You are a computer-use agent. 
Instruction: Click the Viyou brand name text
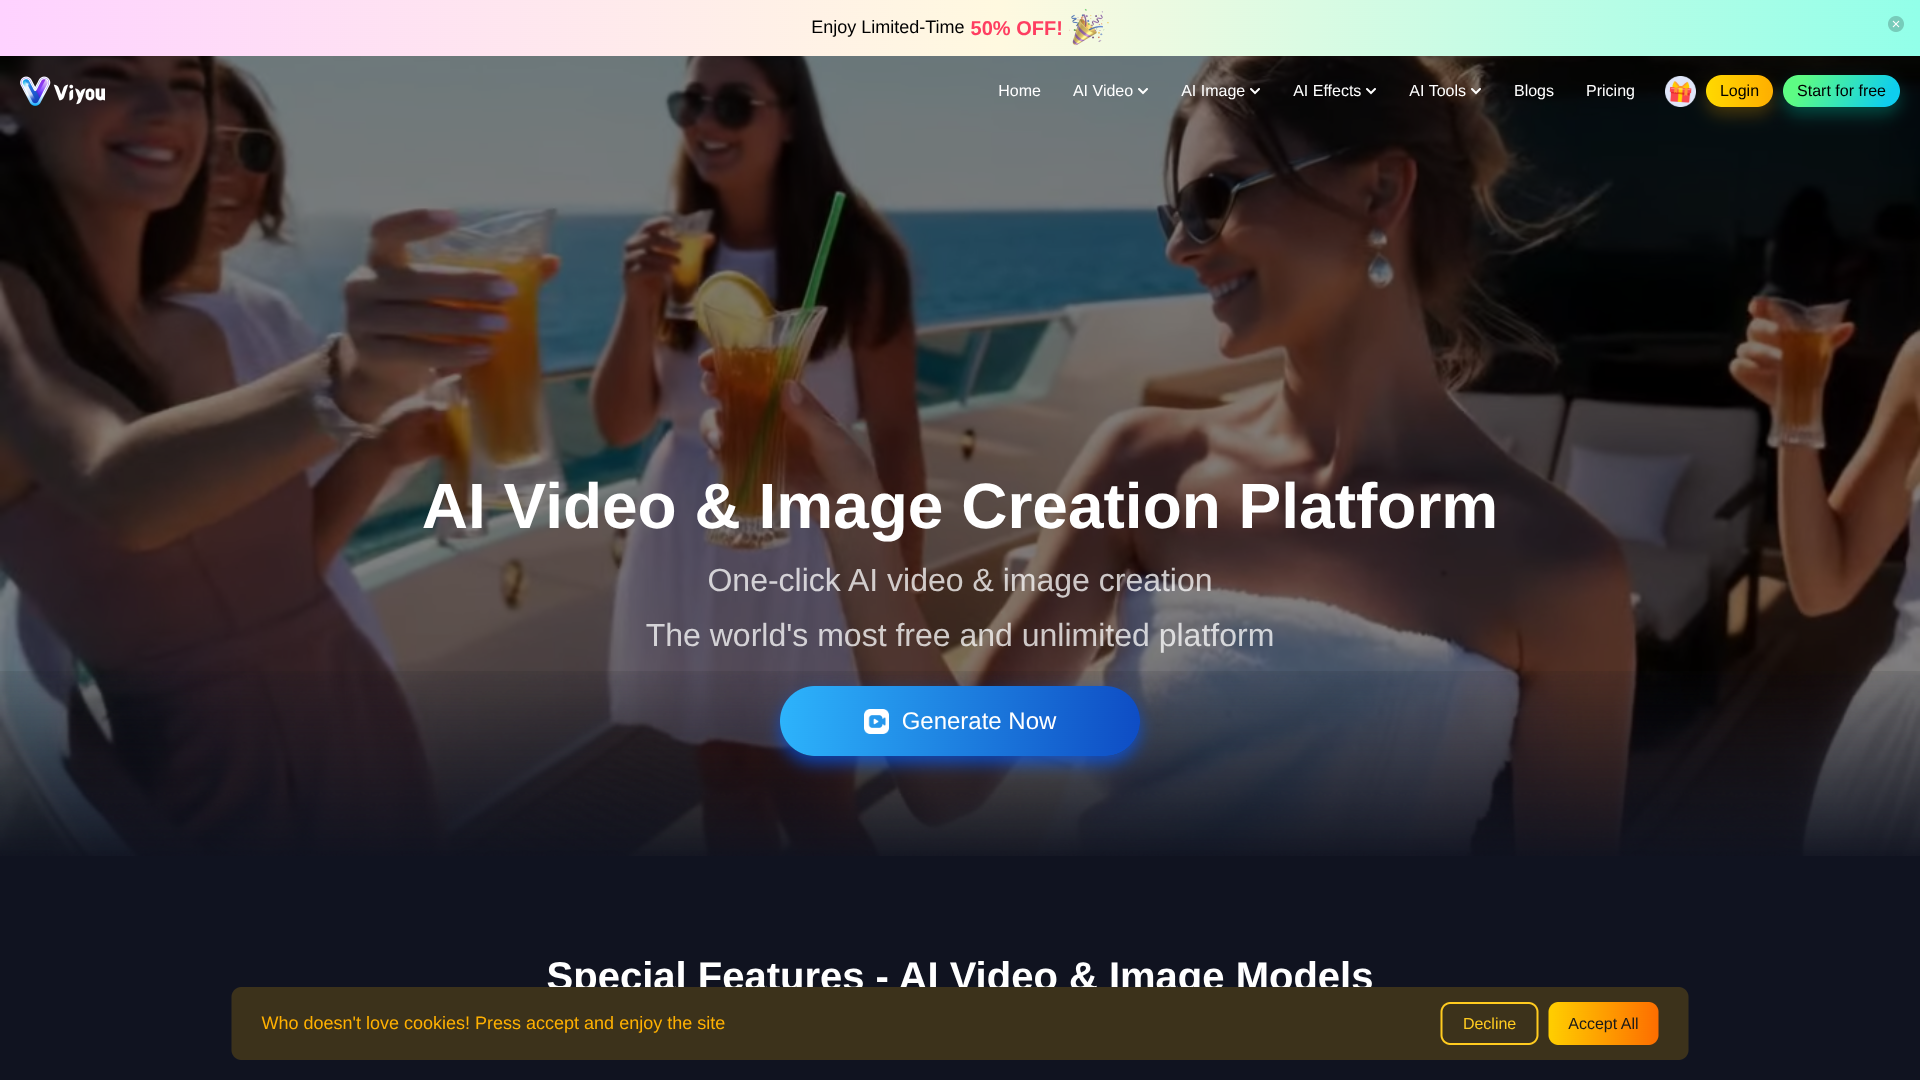pos(82,92)
